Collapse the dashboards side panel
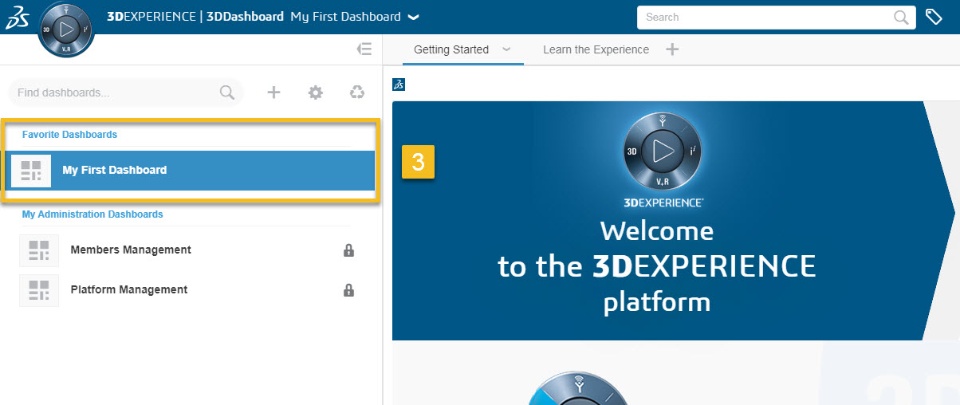The height and width of the screenshot is (405, 960). coord(364,50)
